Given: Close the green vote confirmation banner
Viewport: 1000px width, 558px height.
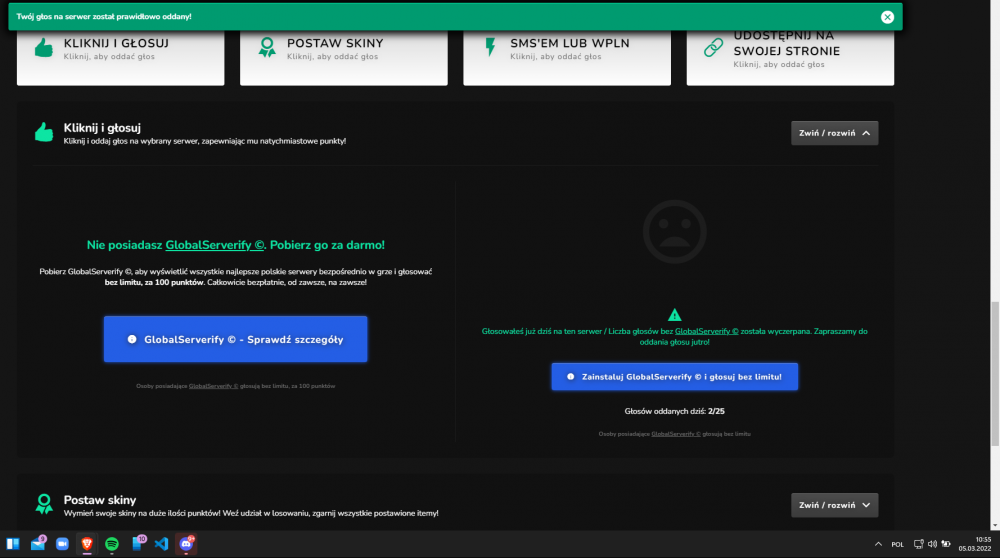Looking at the screenshot, I should tap(887, 17).
